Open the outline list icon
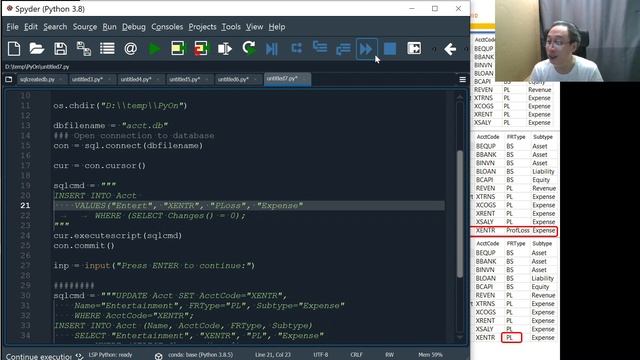640x360 pixels. (107, 49)
